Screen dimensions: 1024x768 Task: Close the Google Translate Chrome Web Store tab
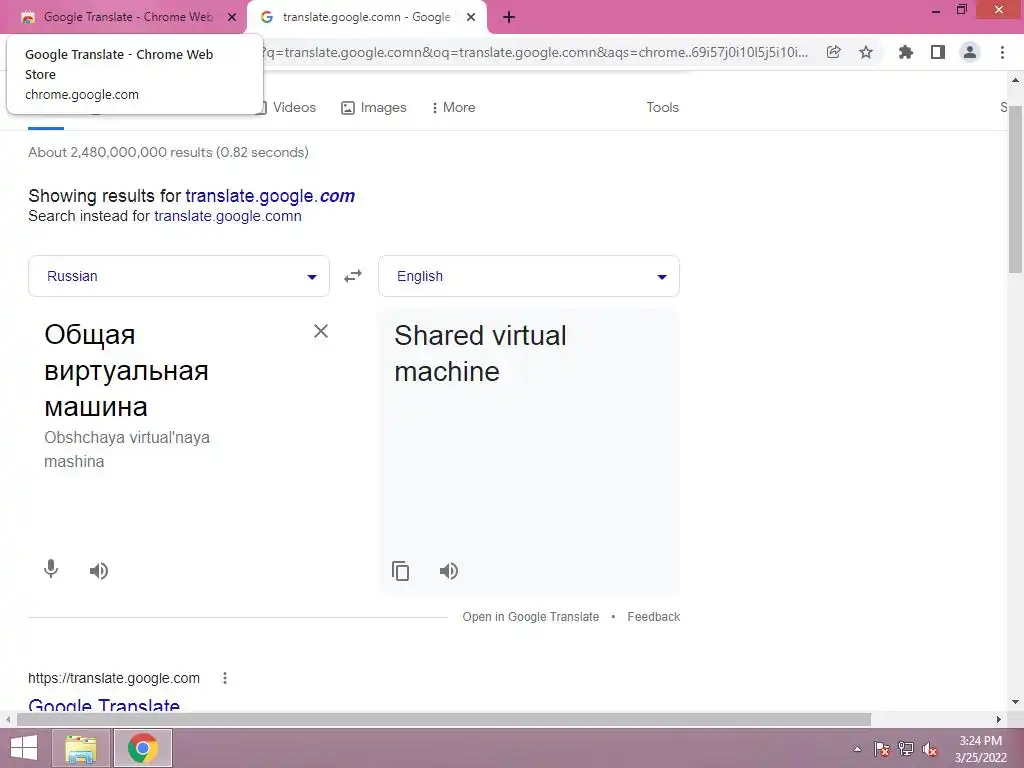point(232,17)
